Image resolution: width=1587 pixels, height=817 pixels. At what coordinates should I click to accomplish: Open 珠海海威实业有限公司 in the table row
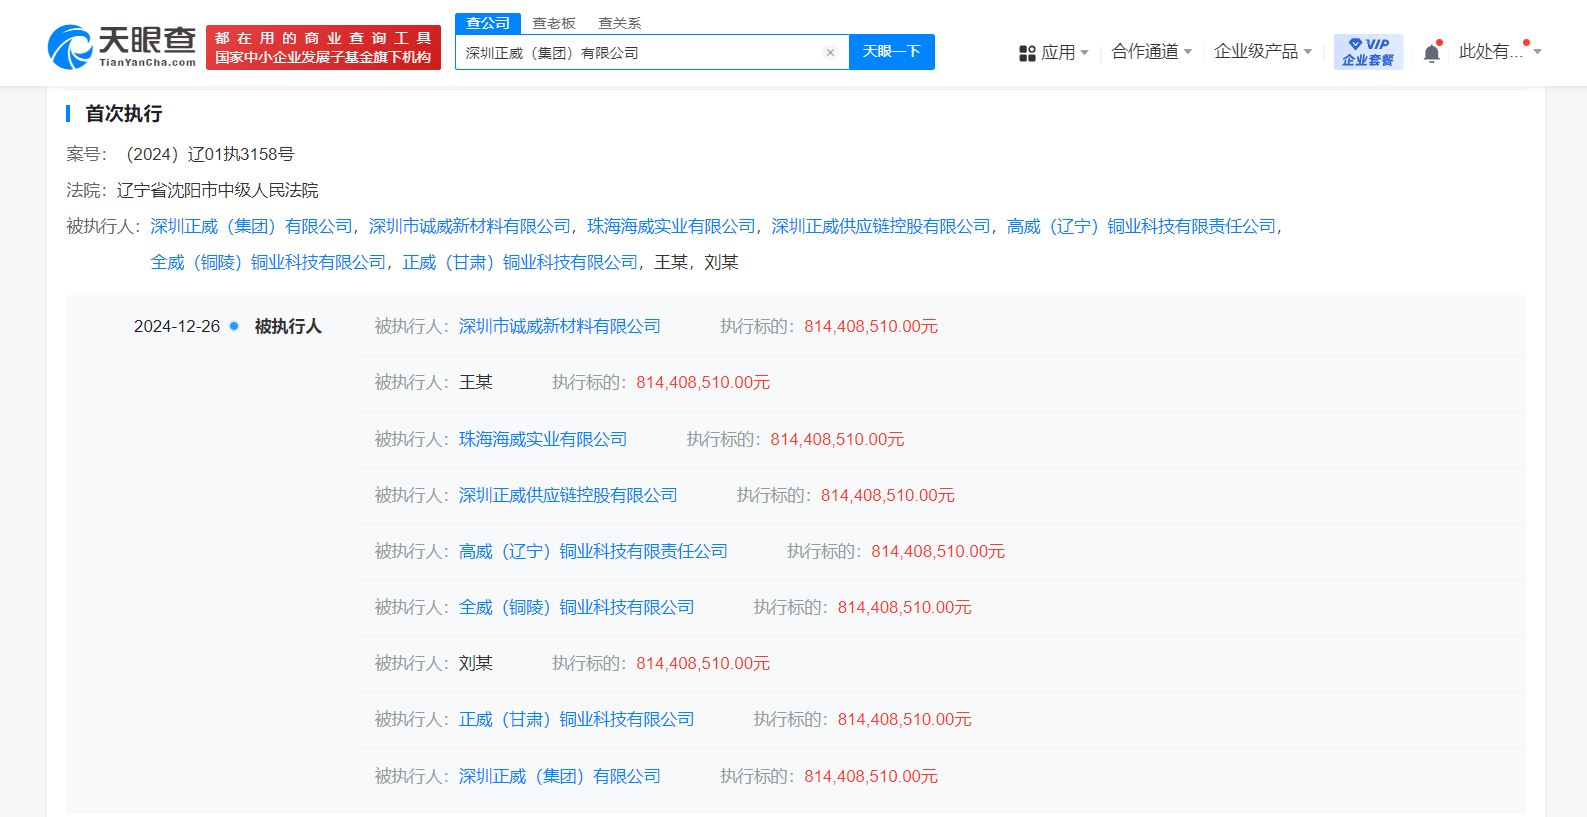coord(543,440)
